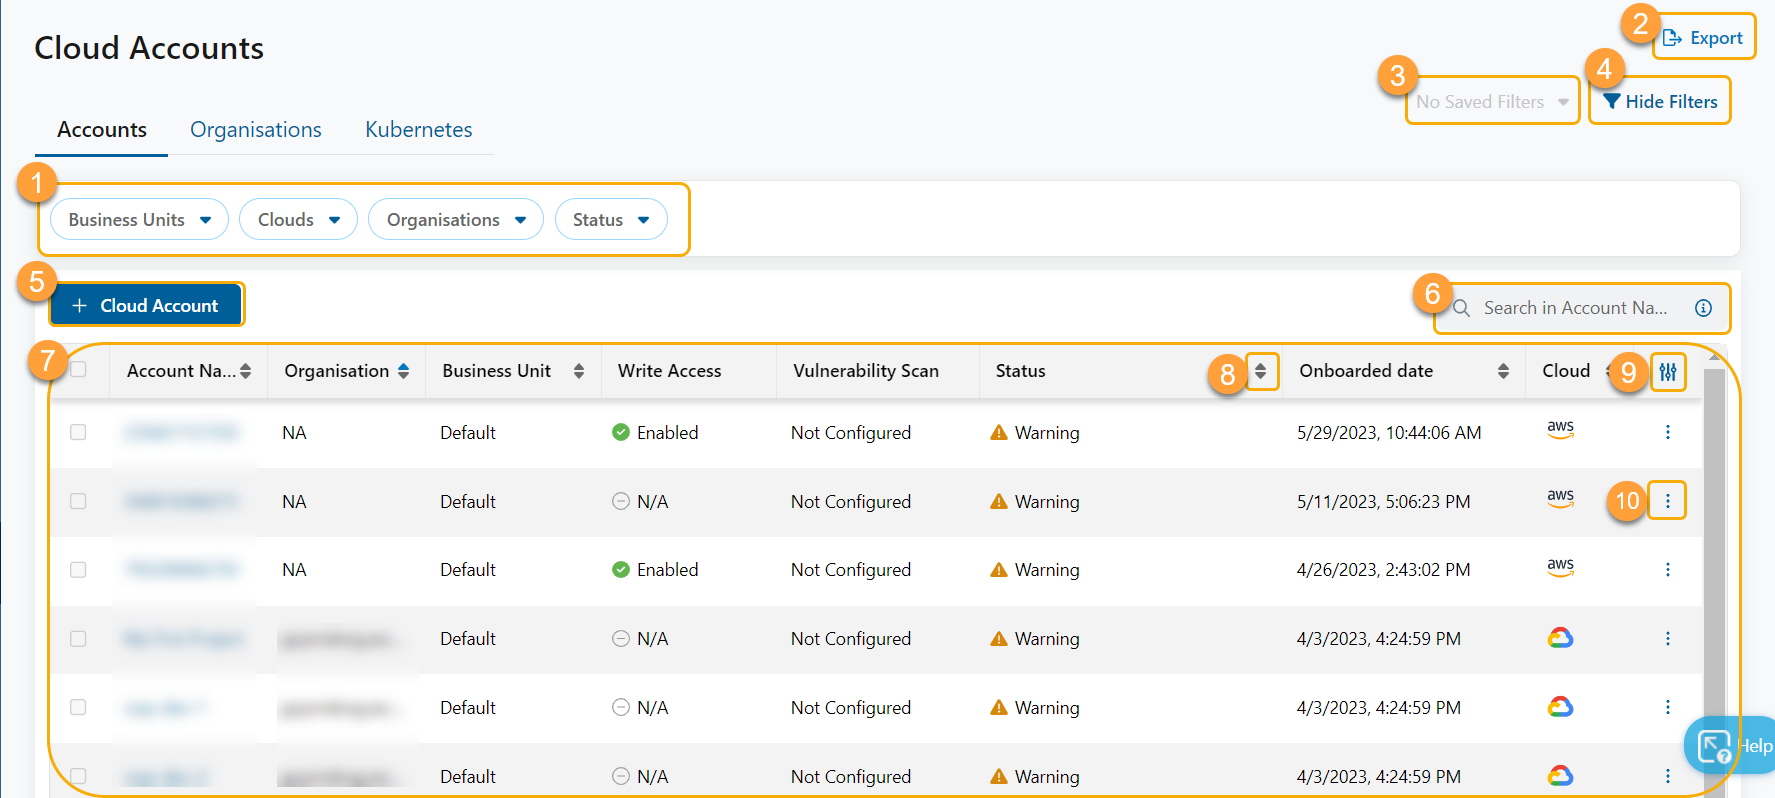
Task: Click the add Cloud Account button
Action: coord(146,306)
